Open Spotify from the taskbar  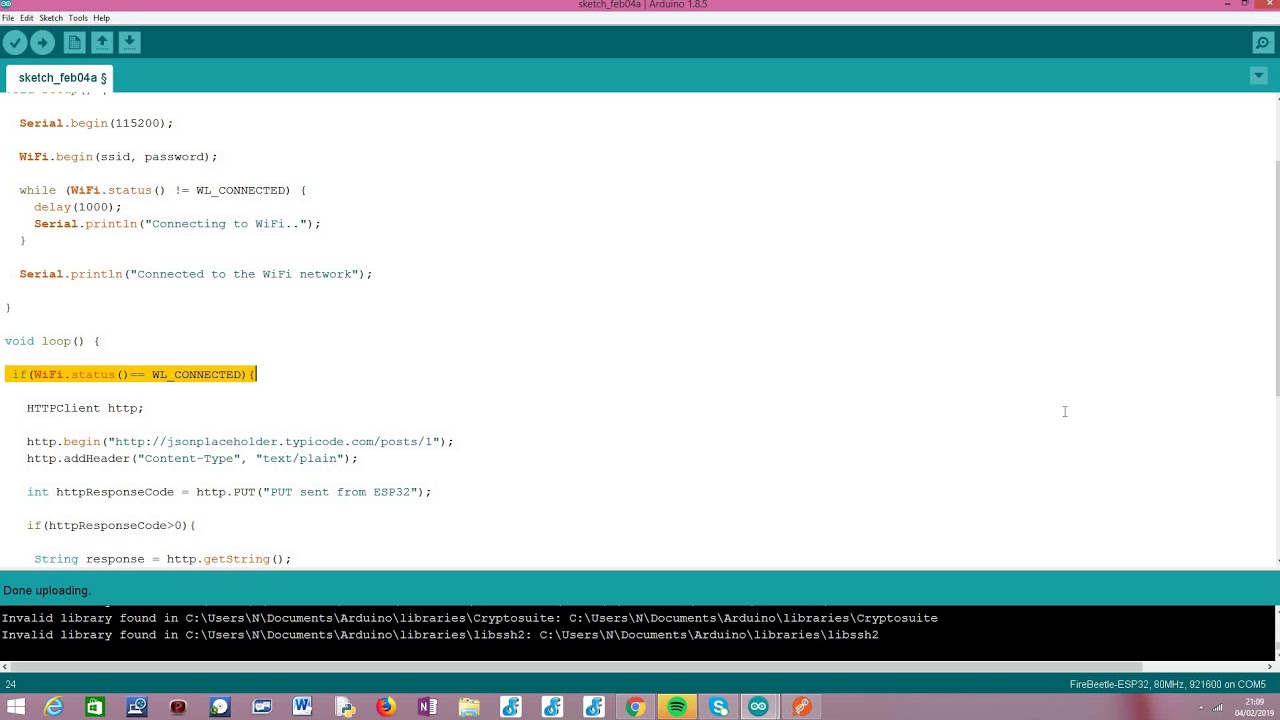coord(677,707)
